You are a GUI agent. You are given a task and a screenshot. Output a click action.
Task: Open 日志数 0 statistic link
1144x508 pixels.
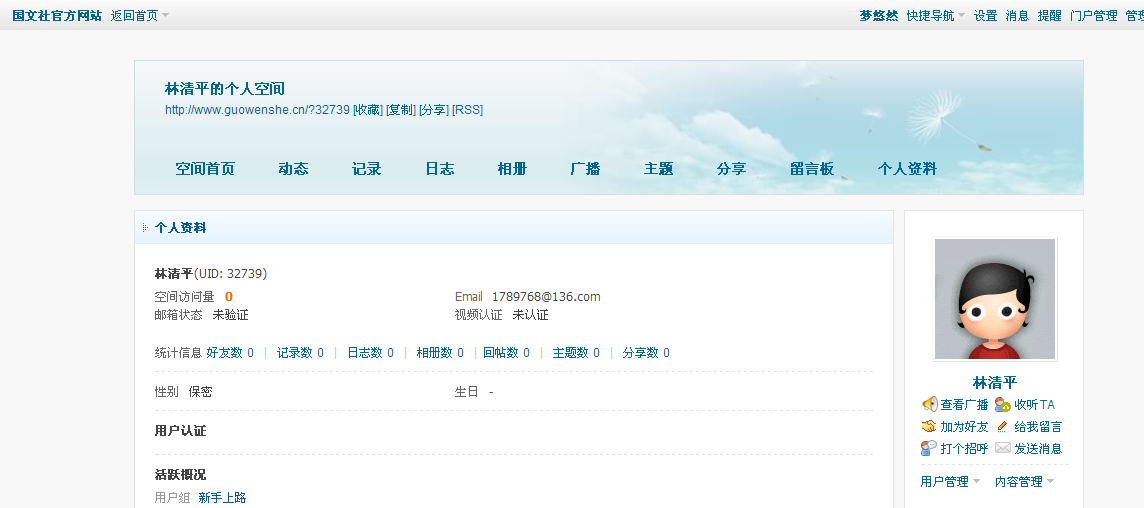pyautogui.click(x=371, y=353)
